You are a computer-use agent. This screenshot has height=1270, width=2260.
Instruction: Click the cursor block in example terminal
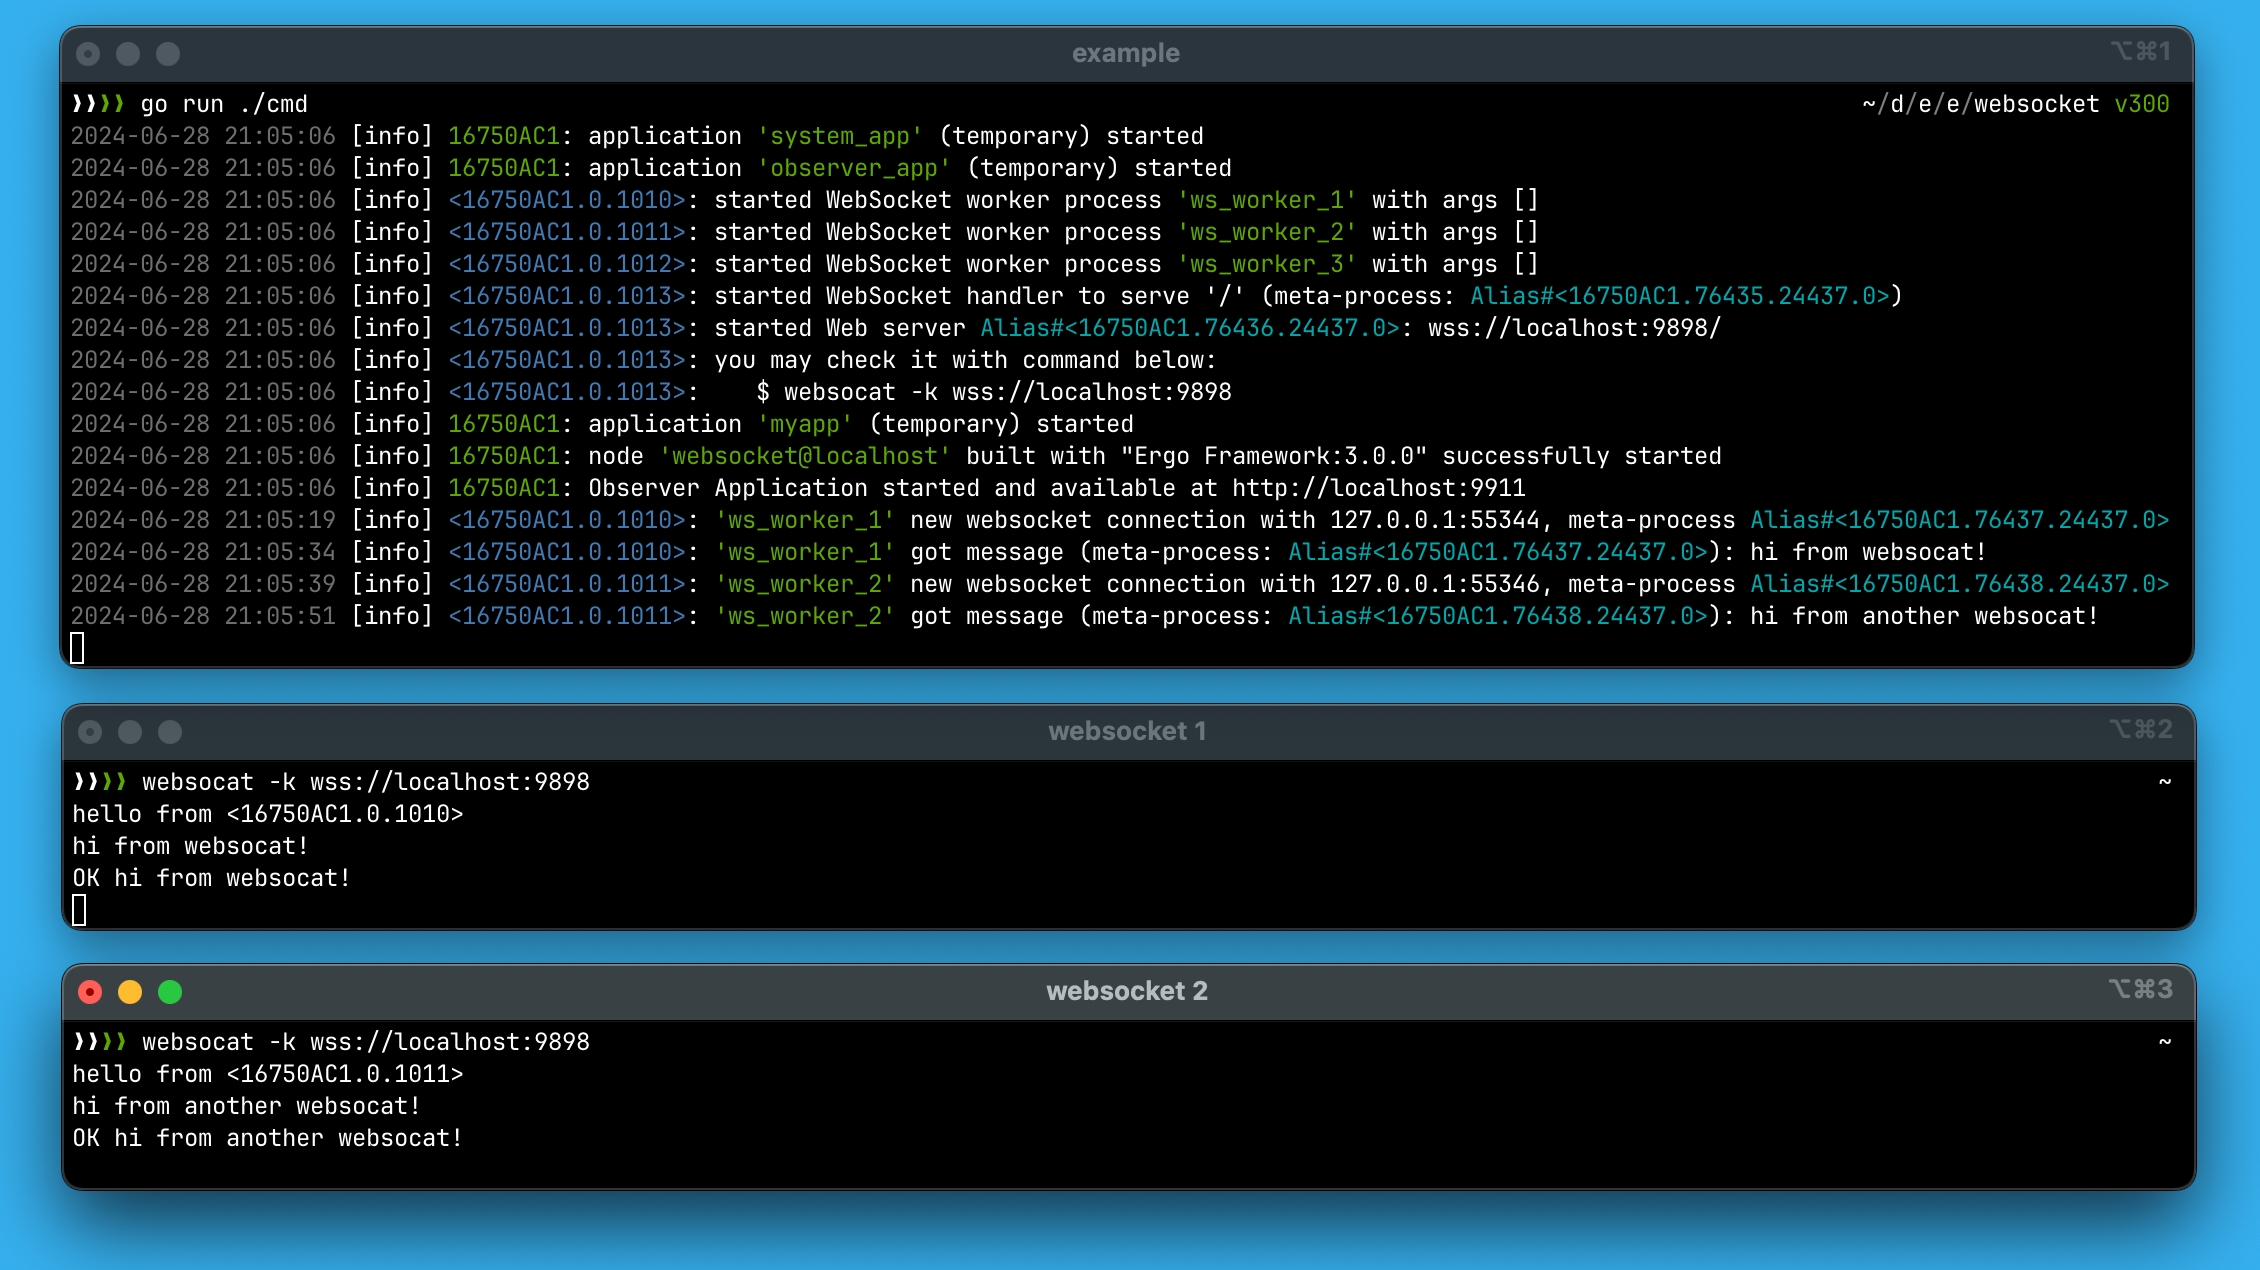coord(78,648)
